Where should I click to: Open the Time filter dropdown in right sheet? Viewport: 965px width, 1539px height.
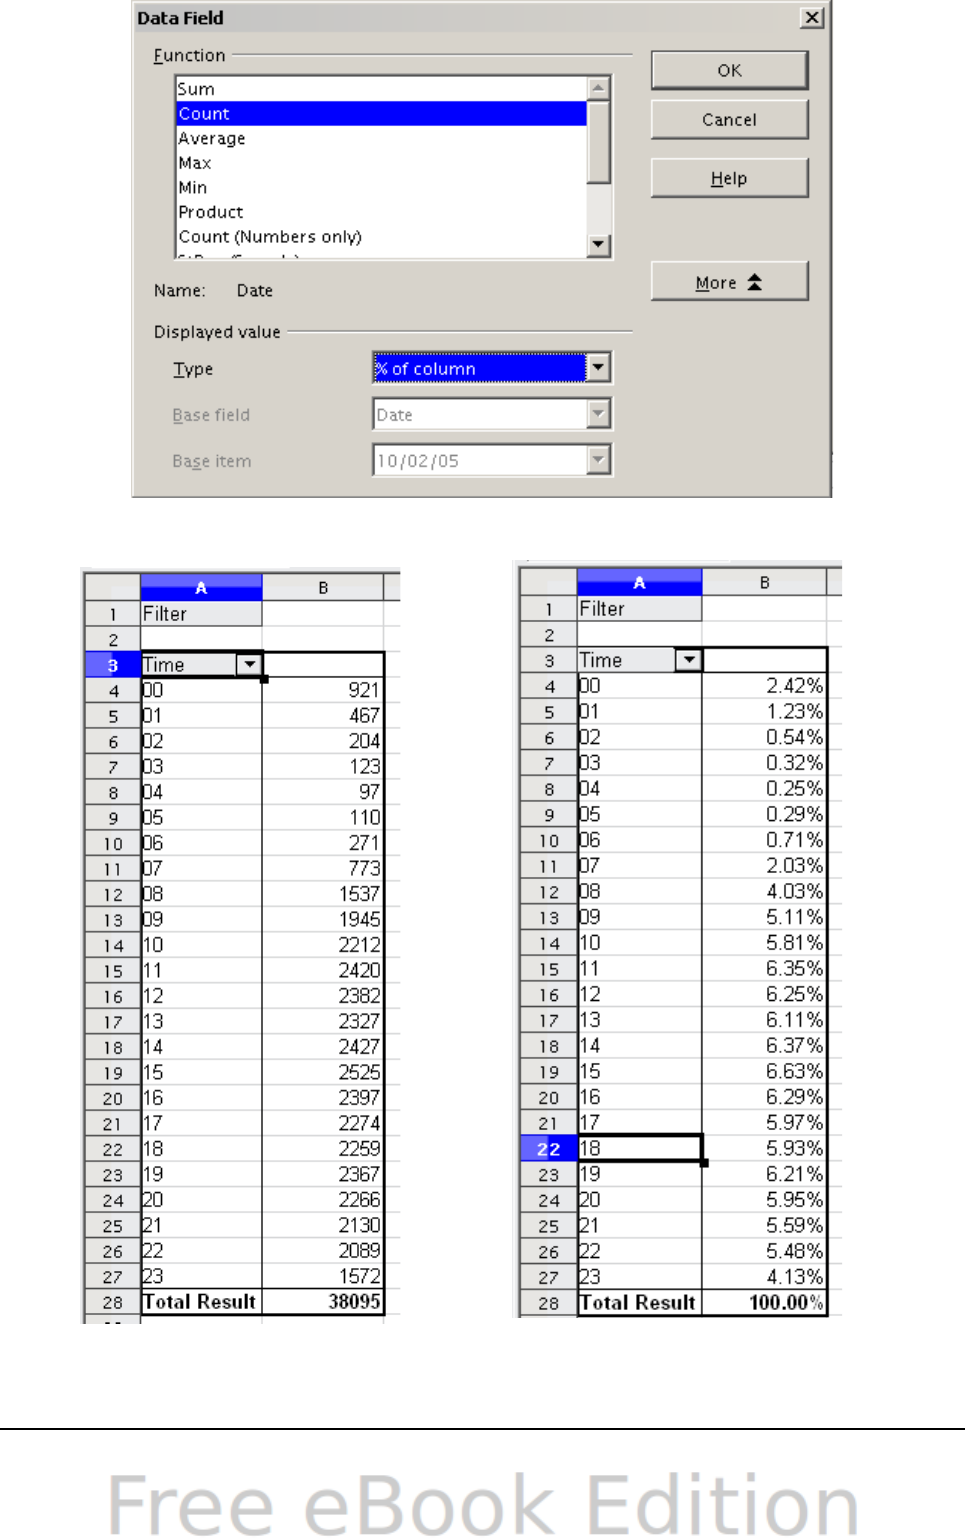[688, 660]
